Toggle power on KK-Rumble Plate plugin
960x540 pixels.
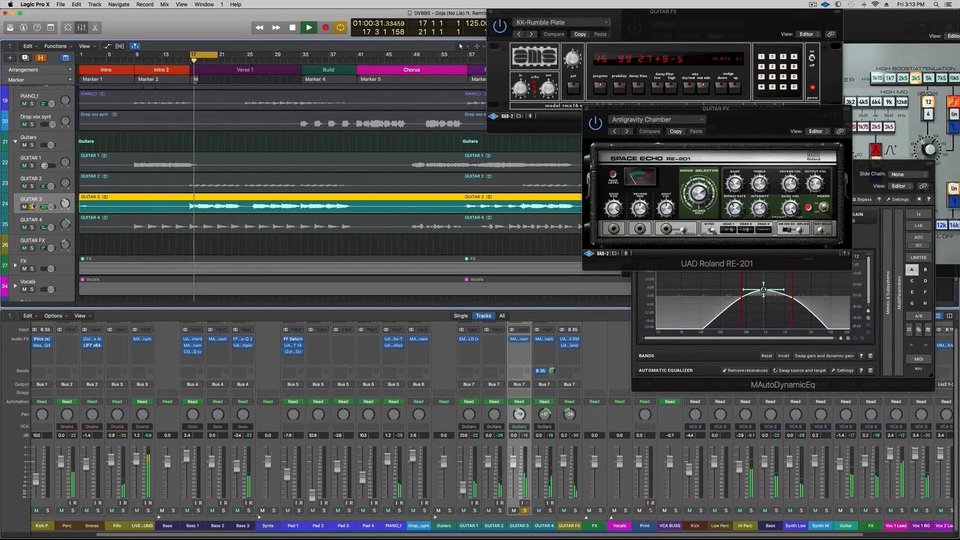pyautogui.click(x=500, y=26)
